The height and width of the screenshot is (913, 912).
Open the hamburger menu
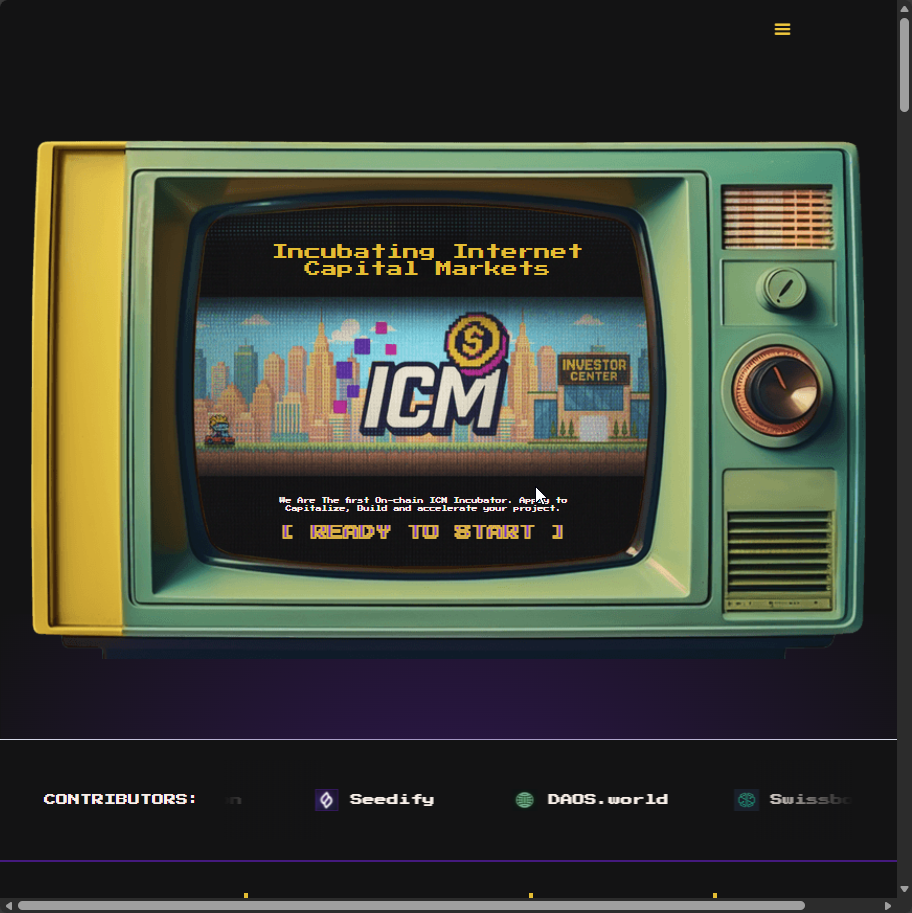click(x=782, y=30)
